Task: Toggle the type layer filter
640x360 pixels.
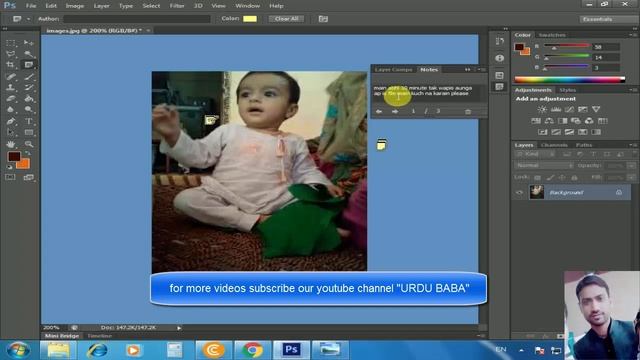Action: click(593, 154)
